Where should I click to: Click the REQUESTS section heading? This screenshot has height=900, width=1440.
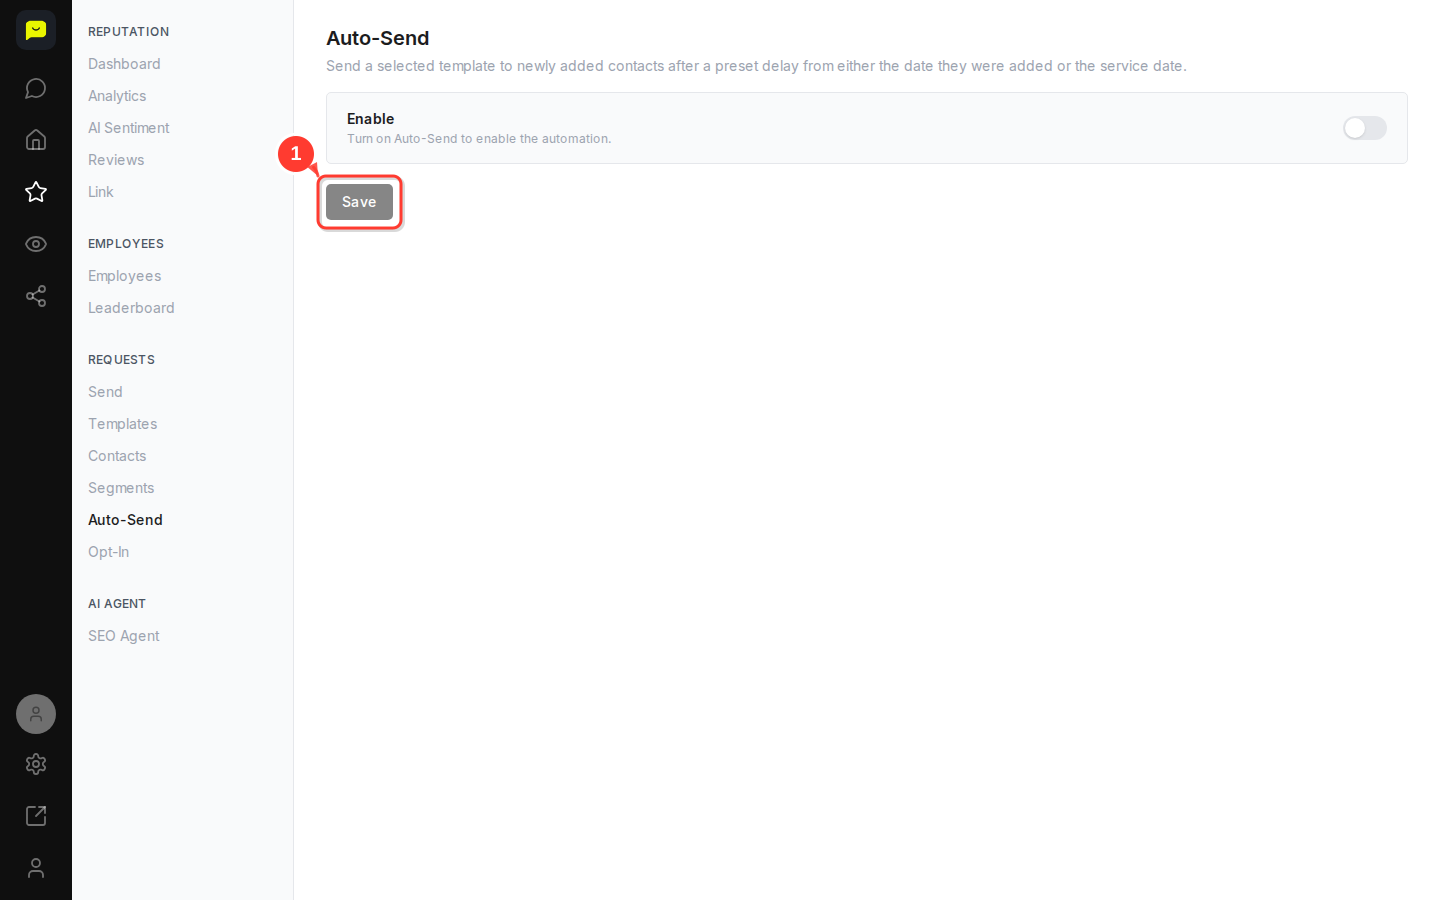pos(121,360)
